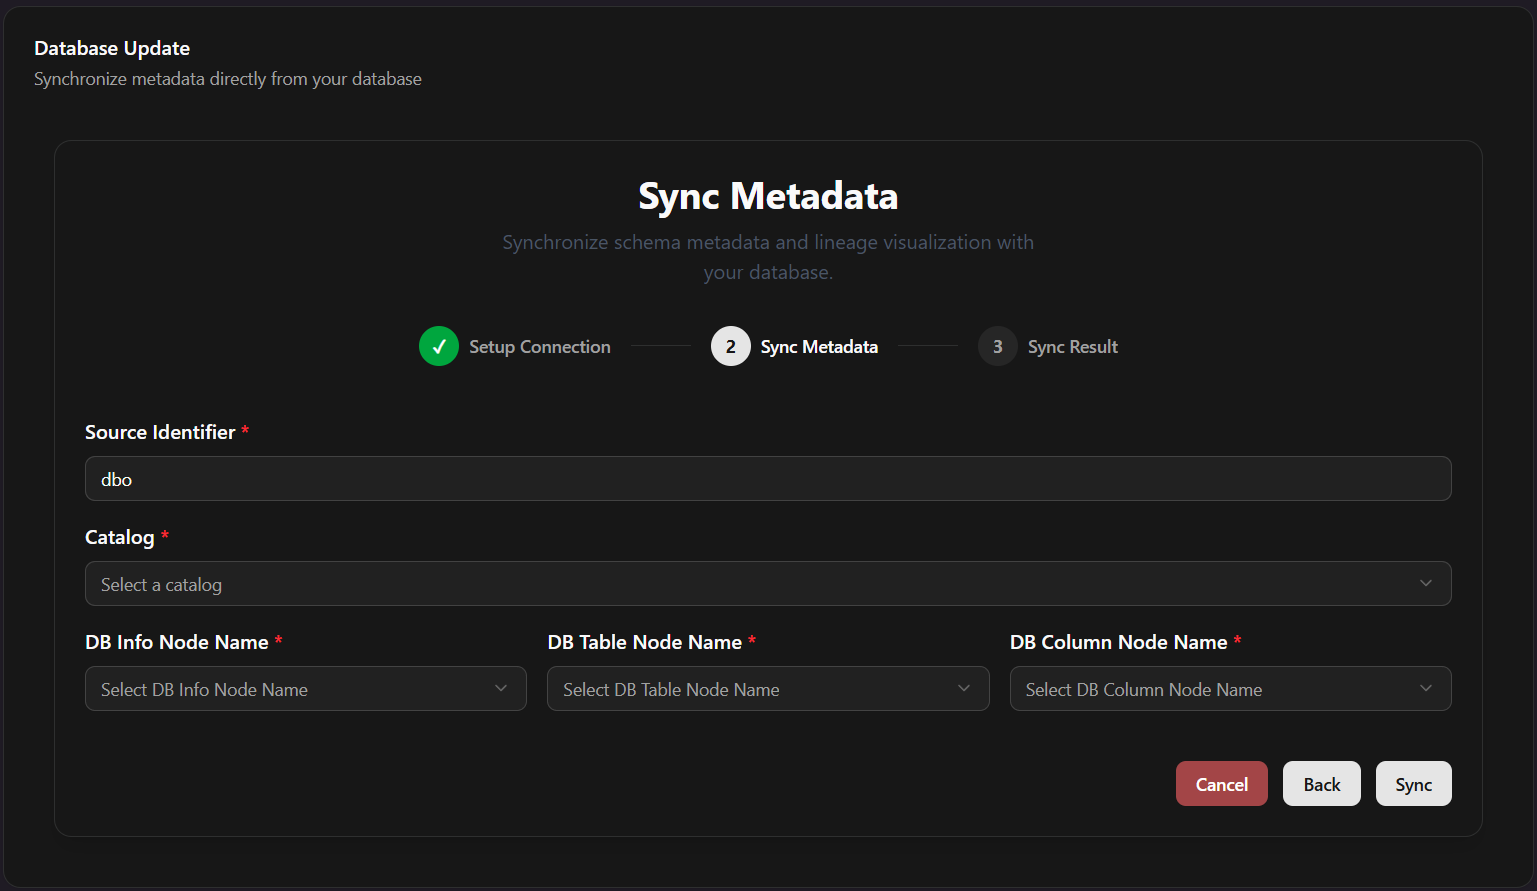Open the Catalog dropdown

click(x=768, y=584)
